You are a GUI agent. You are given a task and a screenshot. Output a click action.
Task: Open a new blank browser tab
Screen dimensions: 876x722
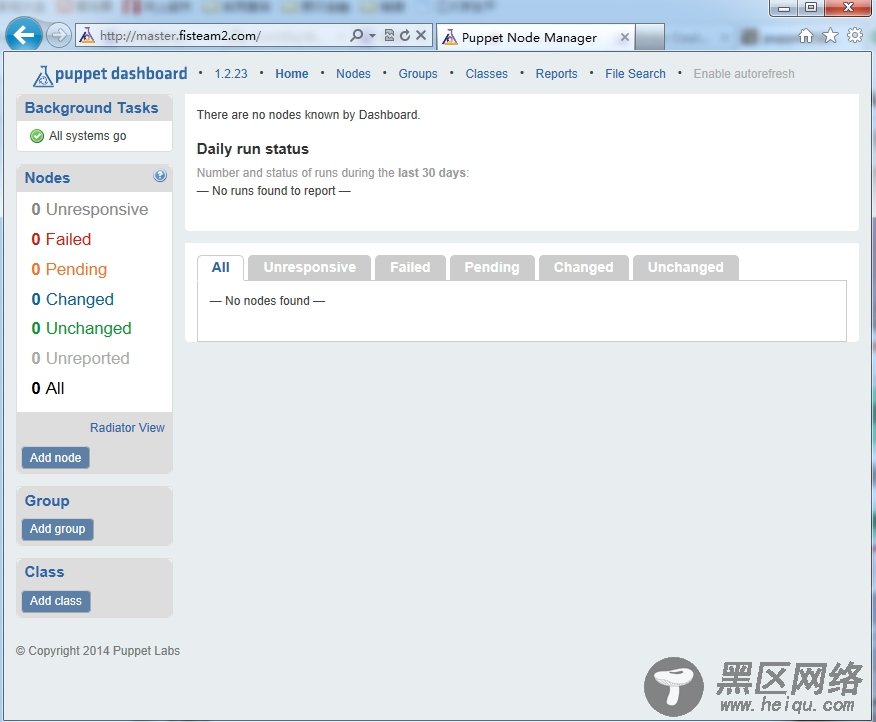pyautogui.click(x=650, y=37)
